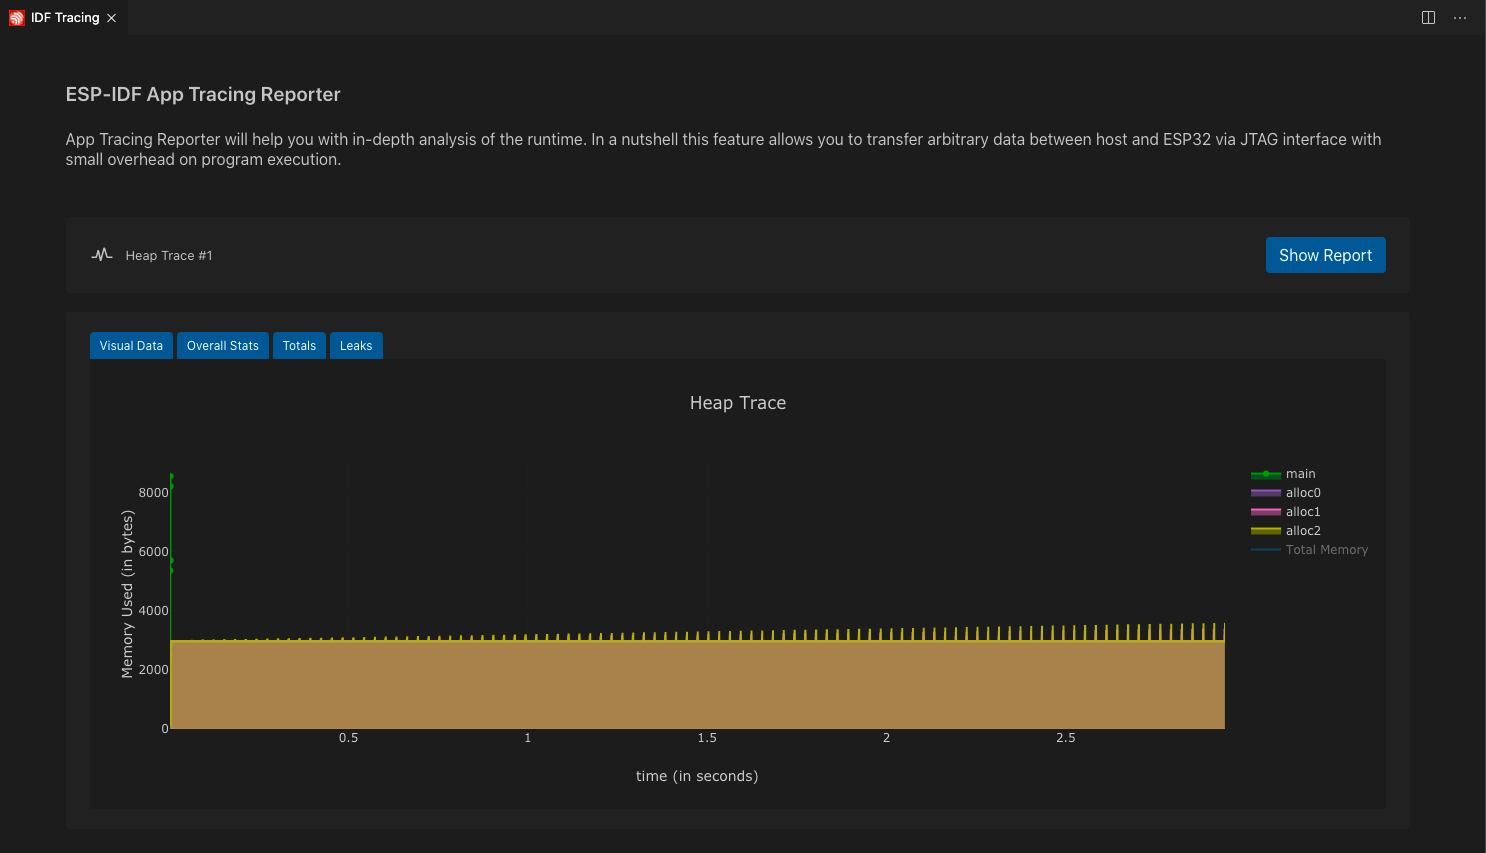The width and height of the screenshot is (1486, 853).
Task: Click the ESP-IDF icon on the editor tab
Action: (15, 17)
